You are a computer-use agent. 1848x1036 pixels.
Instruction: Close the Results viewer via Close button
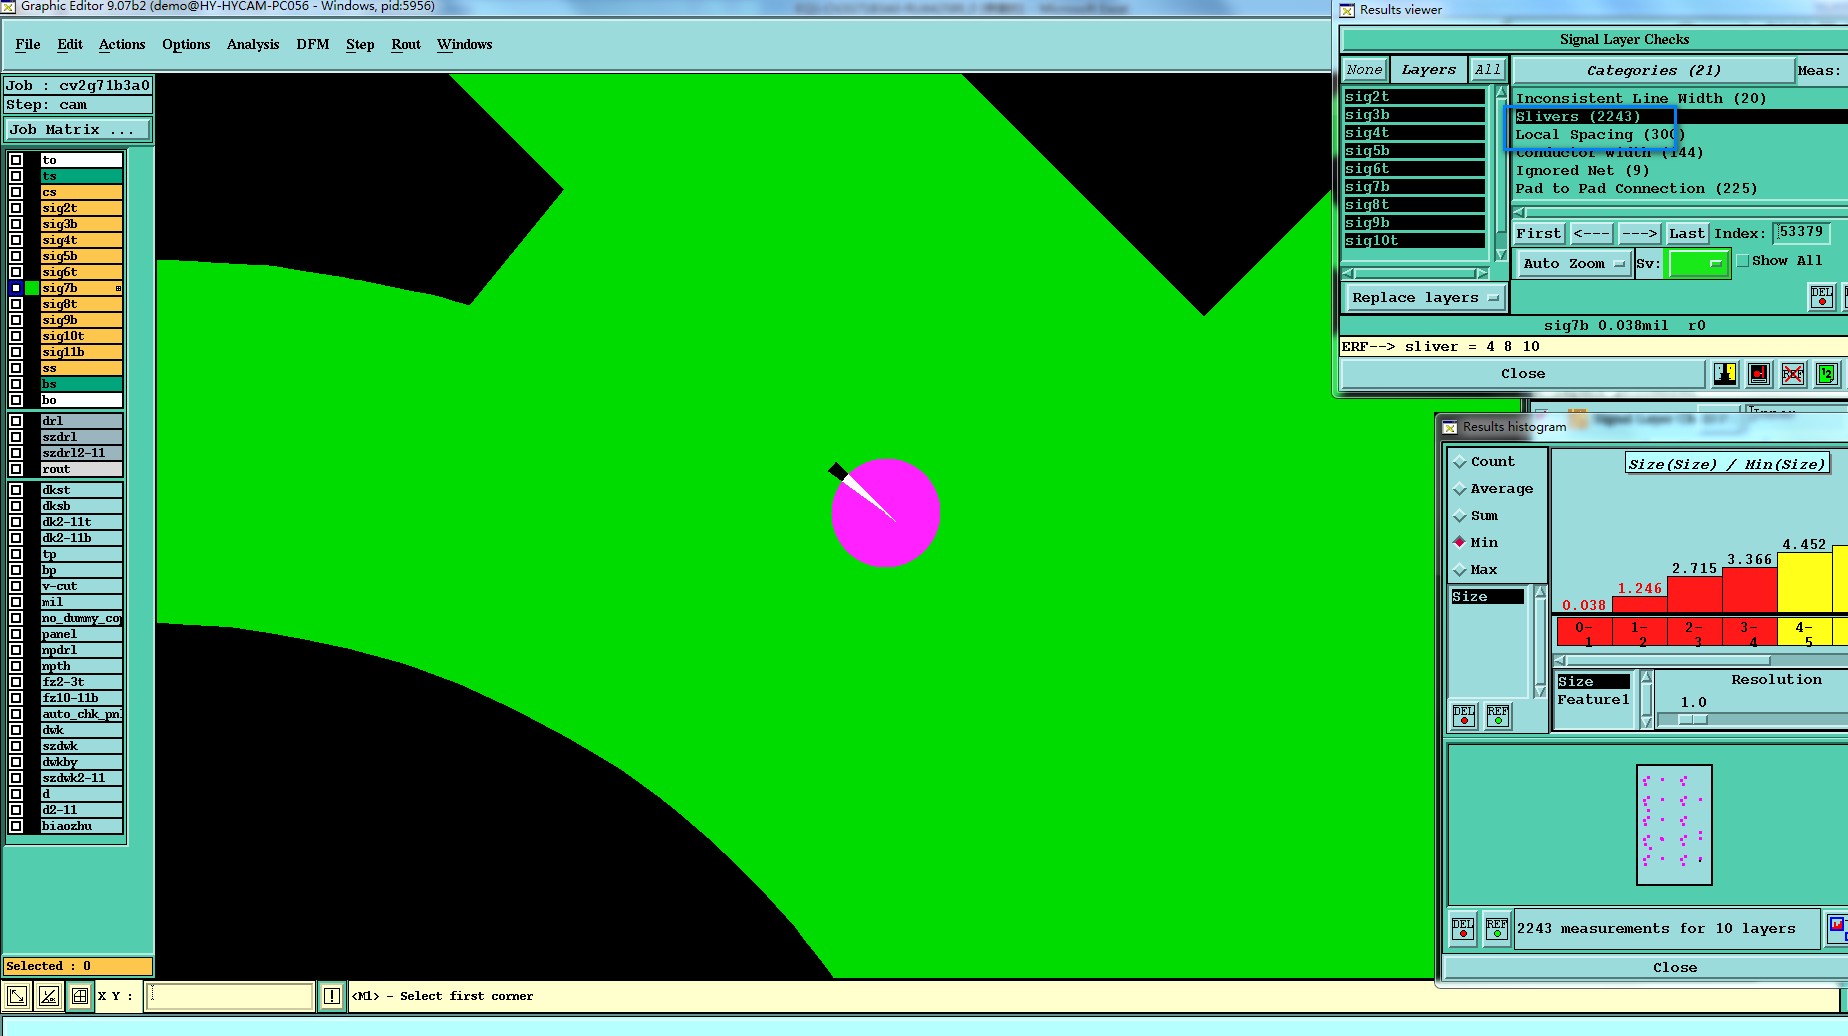click(x=1523, y=374)
